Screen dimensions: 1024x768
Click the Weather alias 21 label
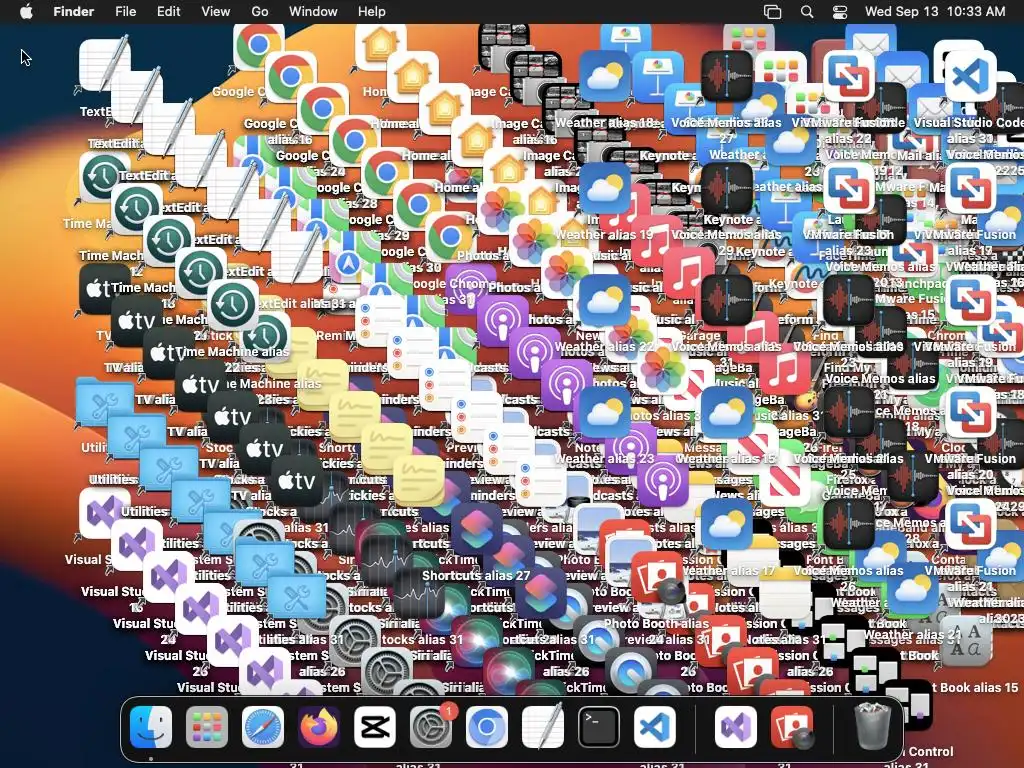[x=912, y=634]
